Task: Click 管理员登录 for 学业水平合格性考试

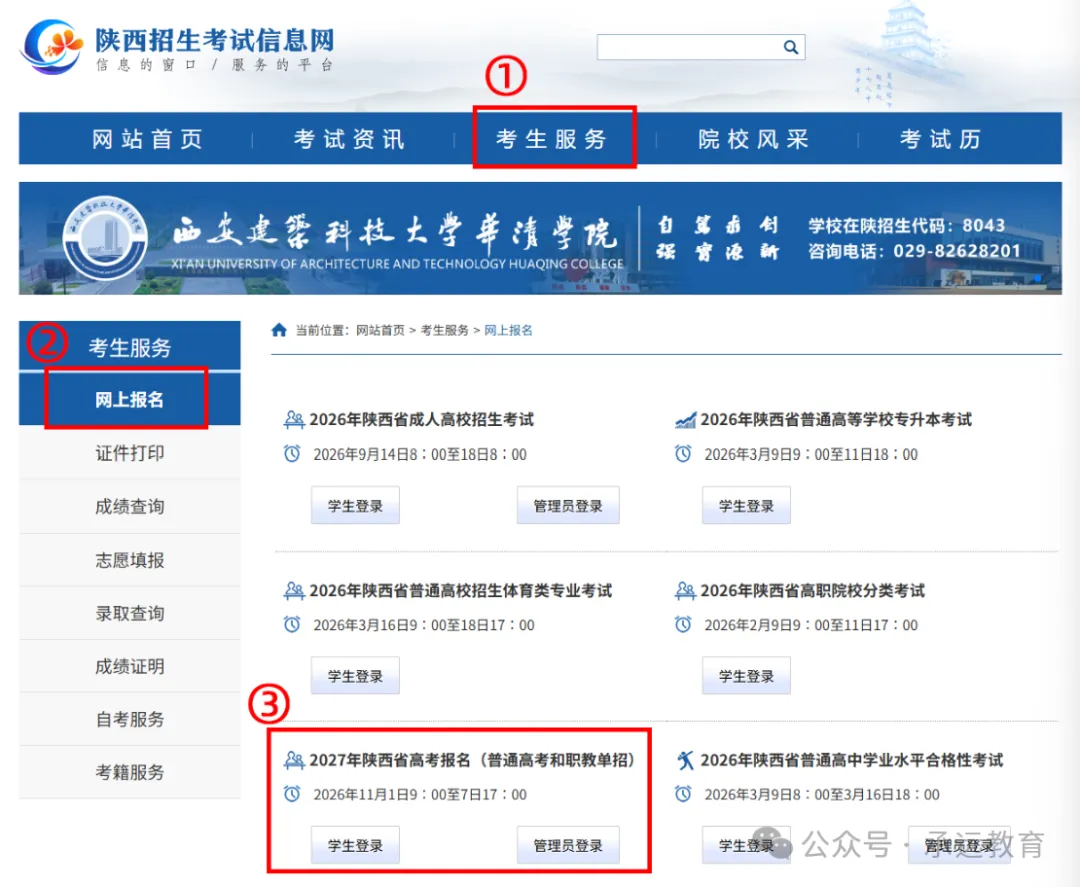Action: 959,845
